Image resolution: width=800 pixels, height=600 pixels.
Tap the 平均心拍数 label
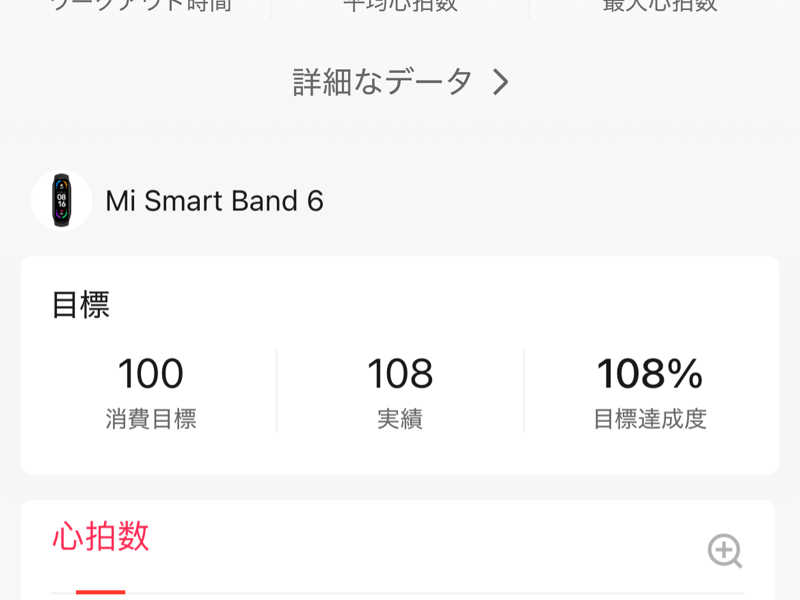click(x=400, y=5)
